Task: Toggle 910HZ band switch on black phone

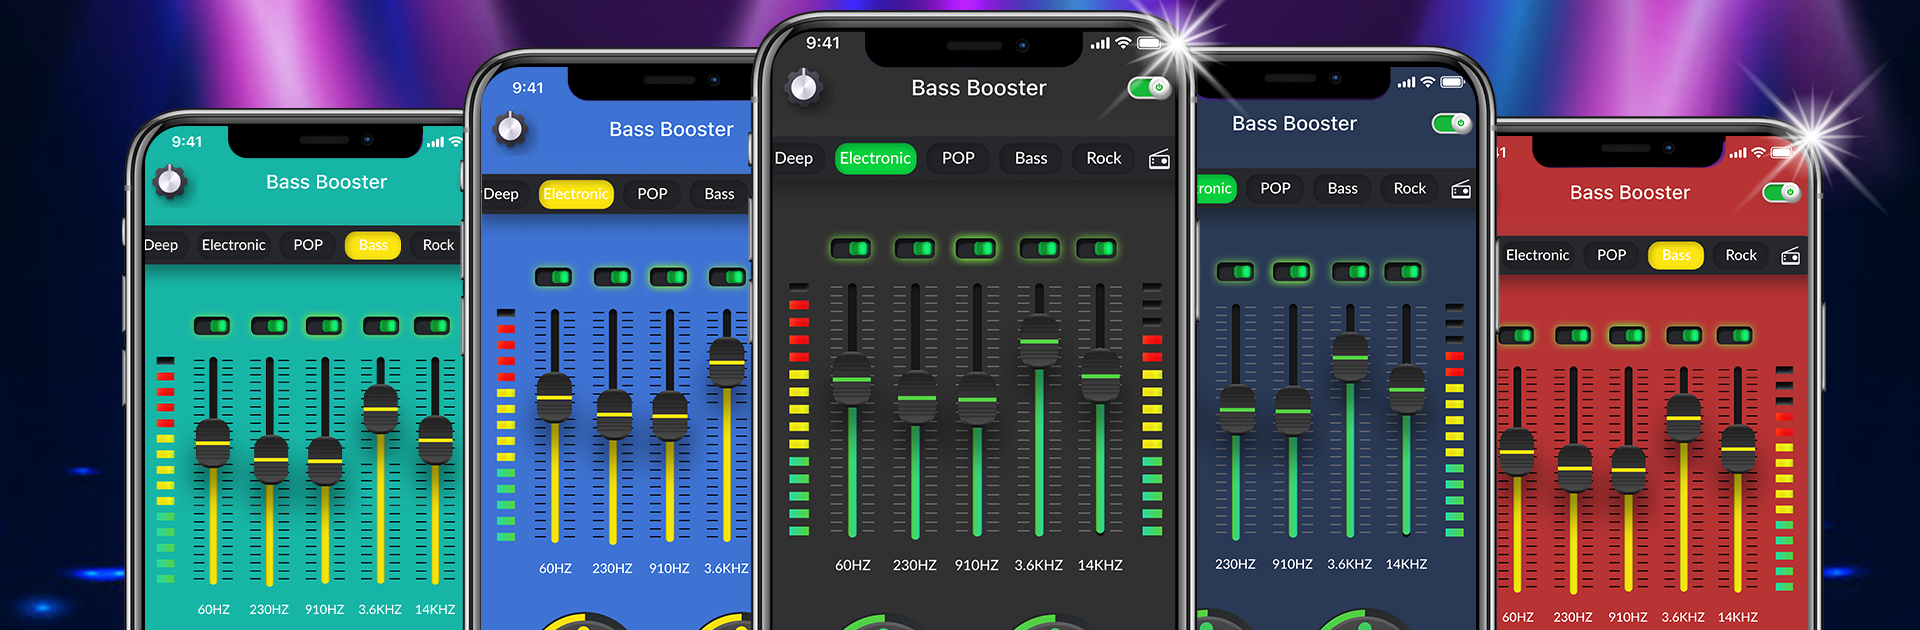Action: point(976,248)
